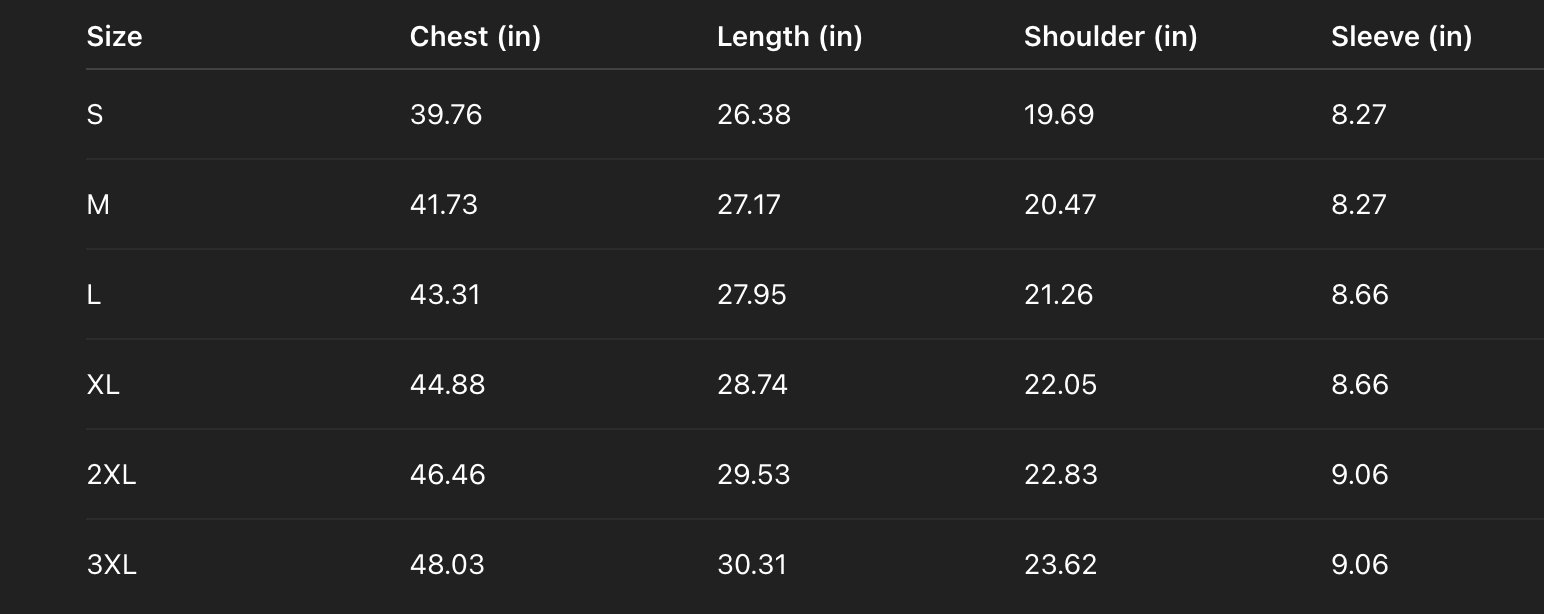Click the Size column header
The image size is (1544, 614).
(x=114, y=37)
